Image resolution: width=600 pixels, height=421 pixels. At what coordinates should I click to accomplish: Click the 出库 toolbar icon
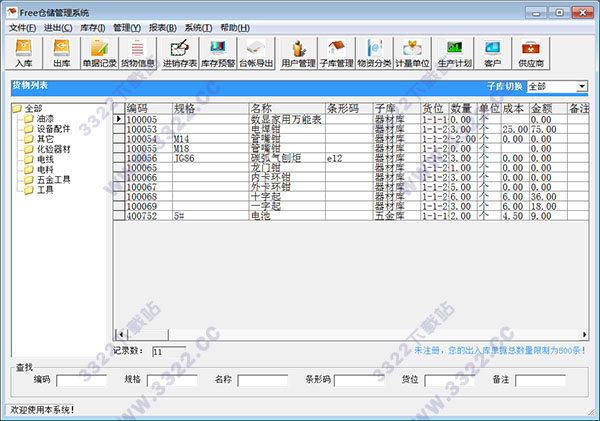[x=61, y=53]
